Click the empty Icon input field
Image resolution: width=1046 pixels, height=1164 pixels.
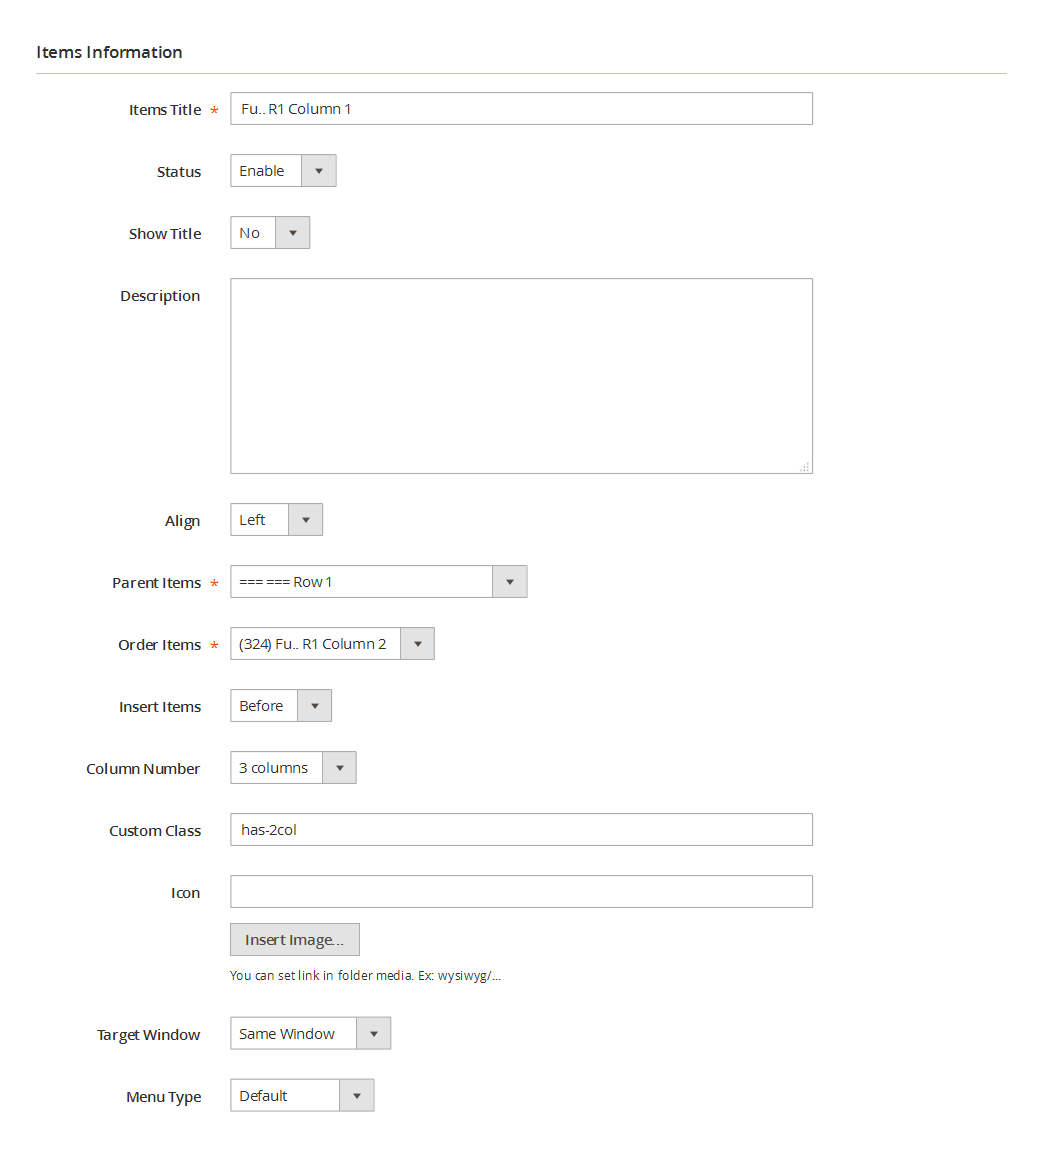point(521,892)
